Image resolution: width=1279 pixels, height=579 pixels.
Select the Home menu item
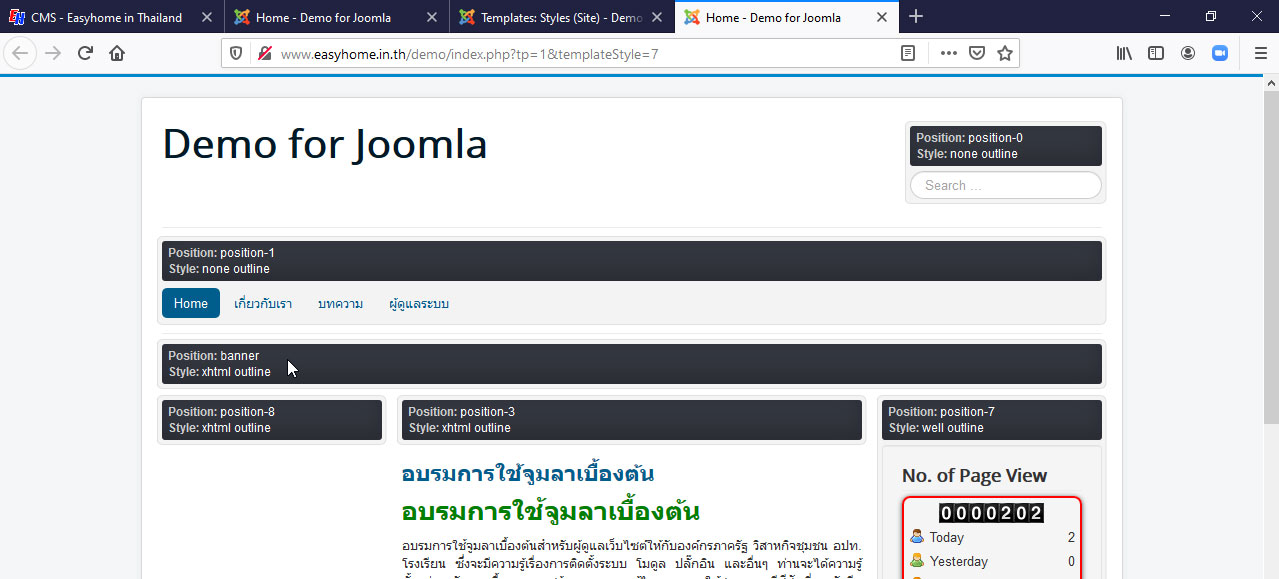pyautogui.click(x=191, y=303)
